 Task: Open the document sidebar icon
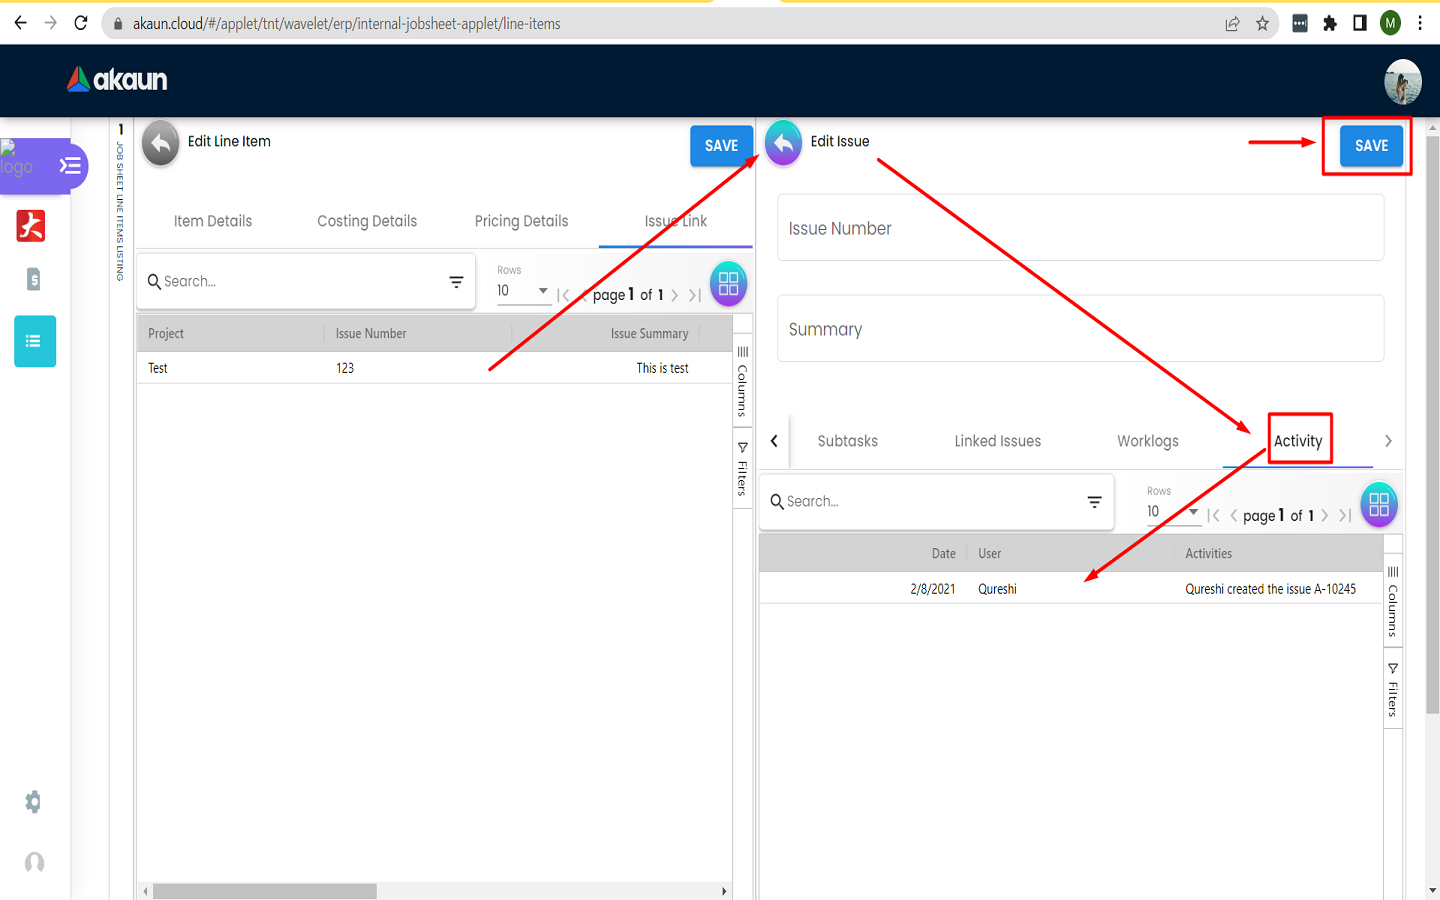(x=33, y=279)
